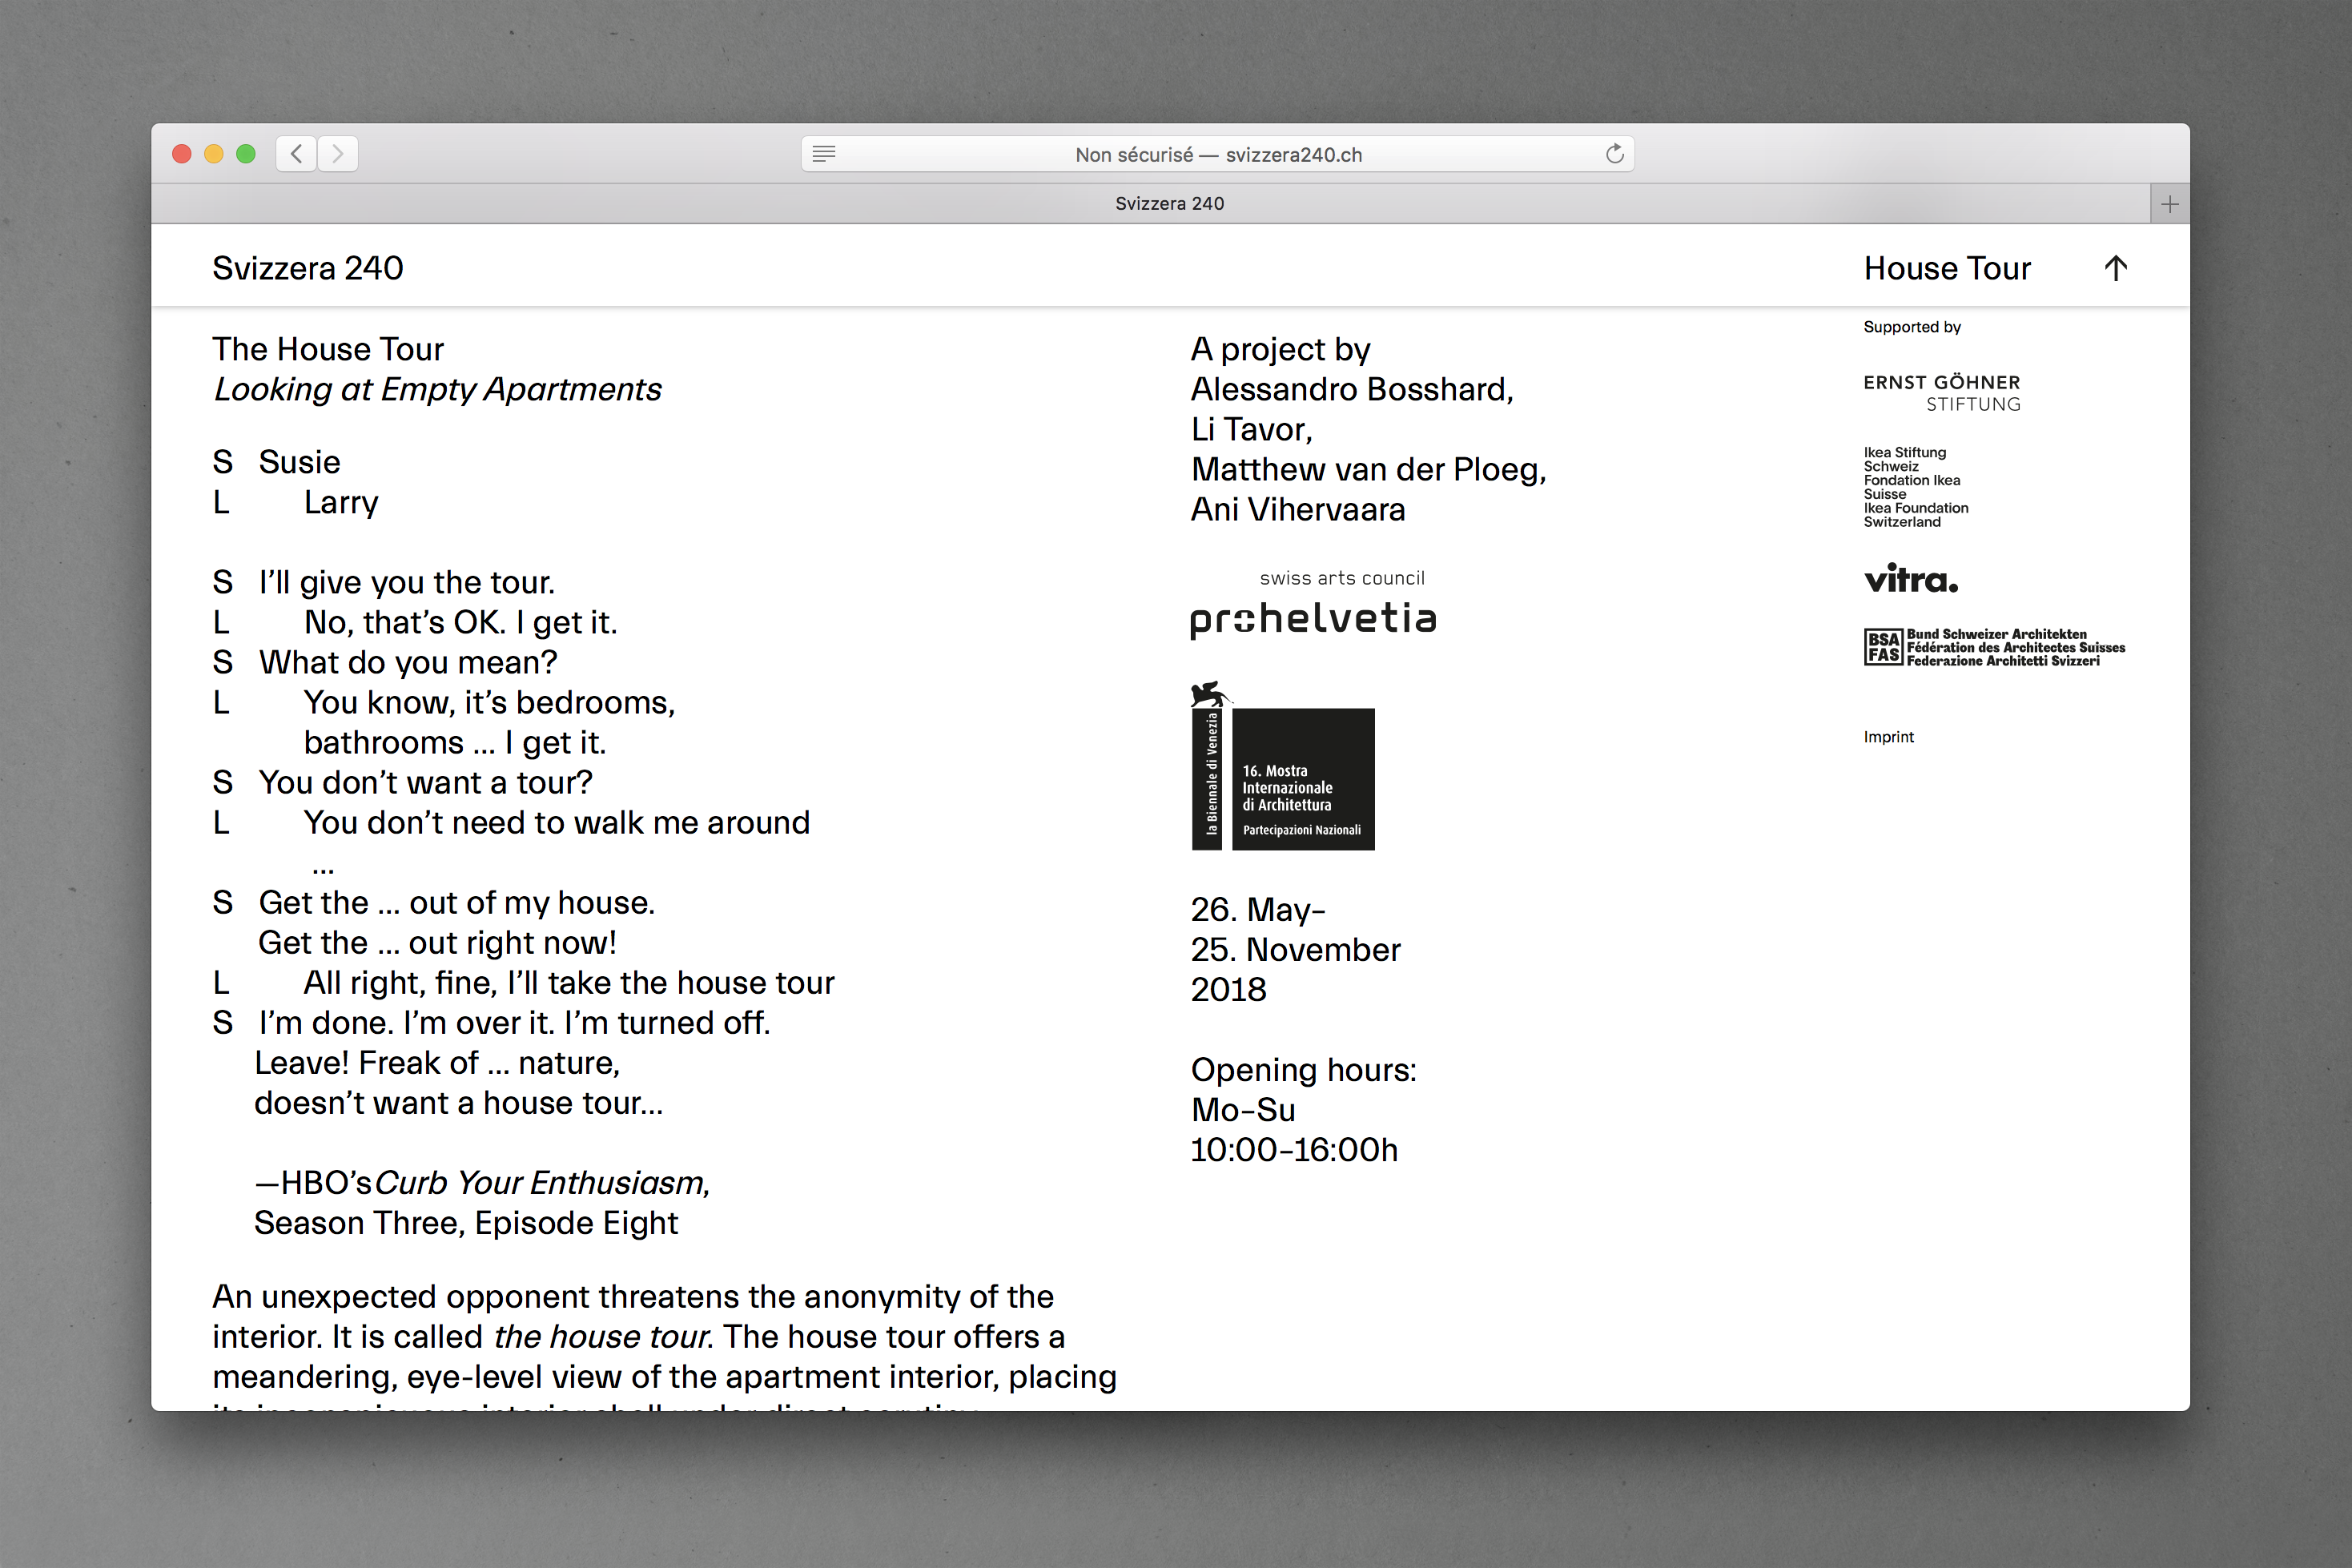
Task: Click the red close window button
Action: click(182, 154)
